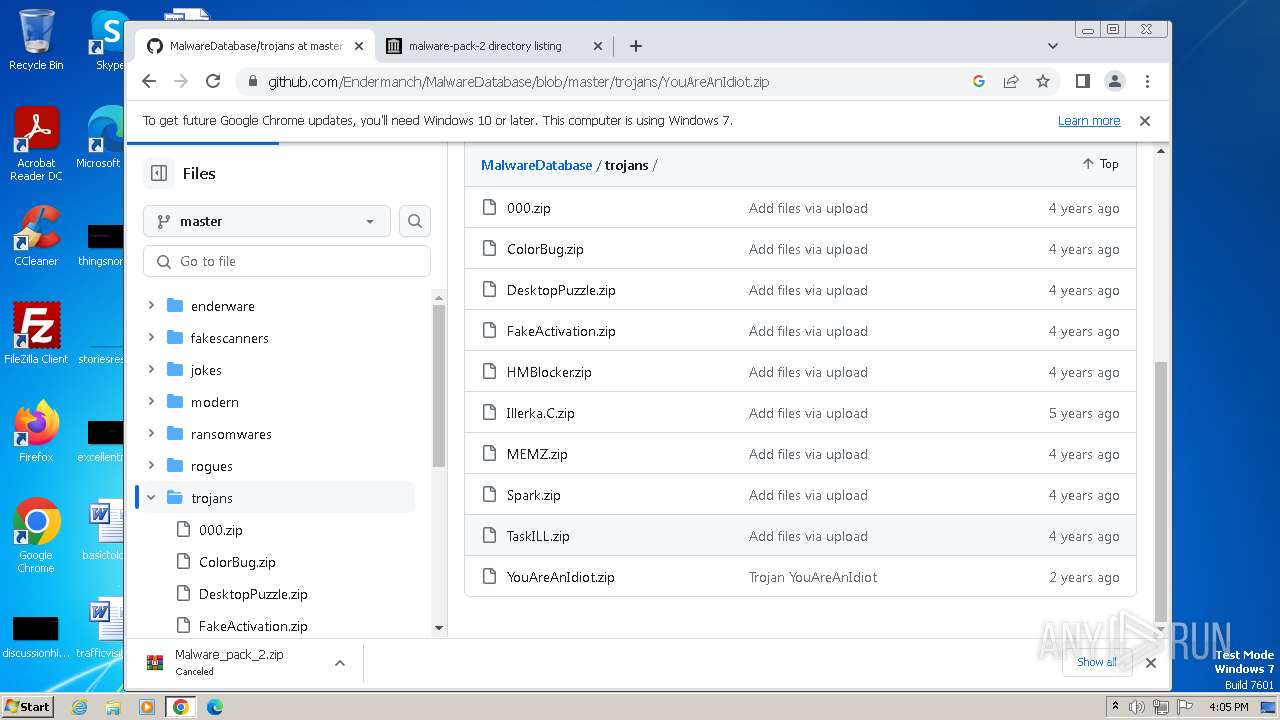Select DesktopPuzzle.zip in the file tree
The height and width of the screenshot is (720, 1280).
(x=253, y=594)
